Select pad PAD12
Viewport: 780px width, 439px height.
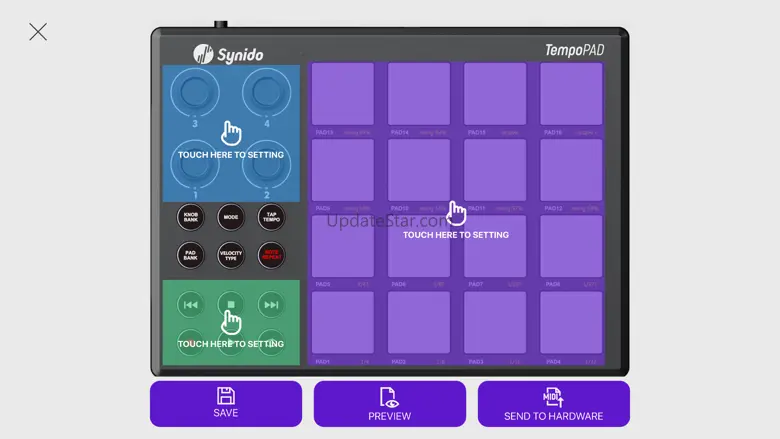tap(571, 170)
